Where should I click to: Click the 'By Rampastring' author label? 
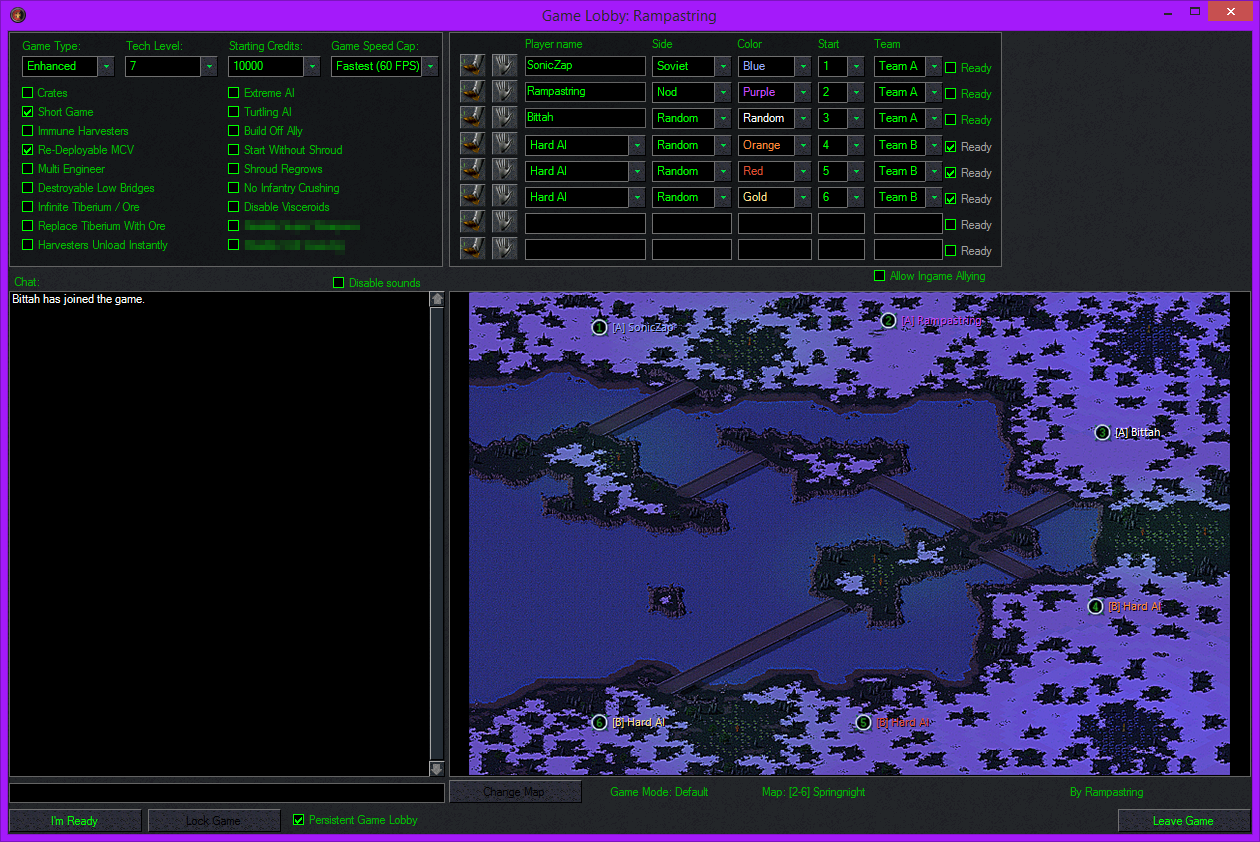tap(1106, 792)
